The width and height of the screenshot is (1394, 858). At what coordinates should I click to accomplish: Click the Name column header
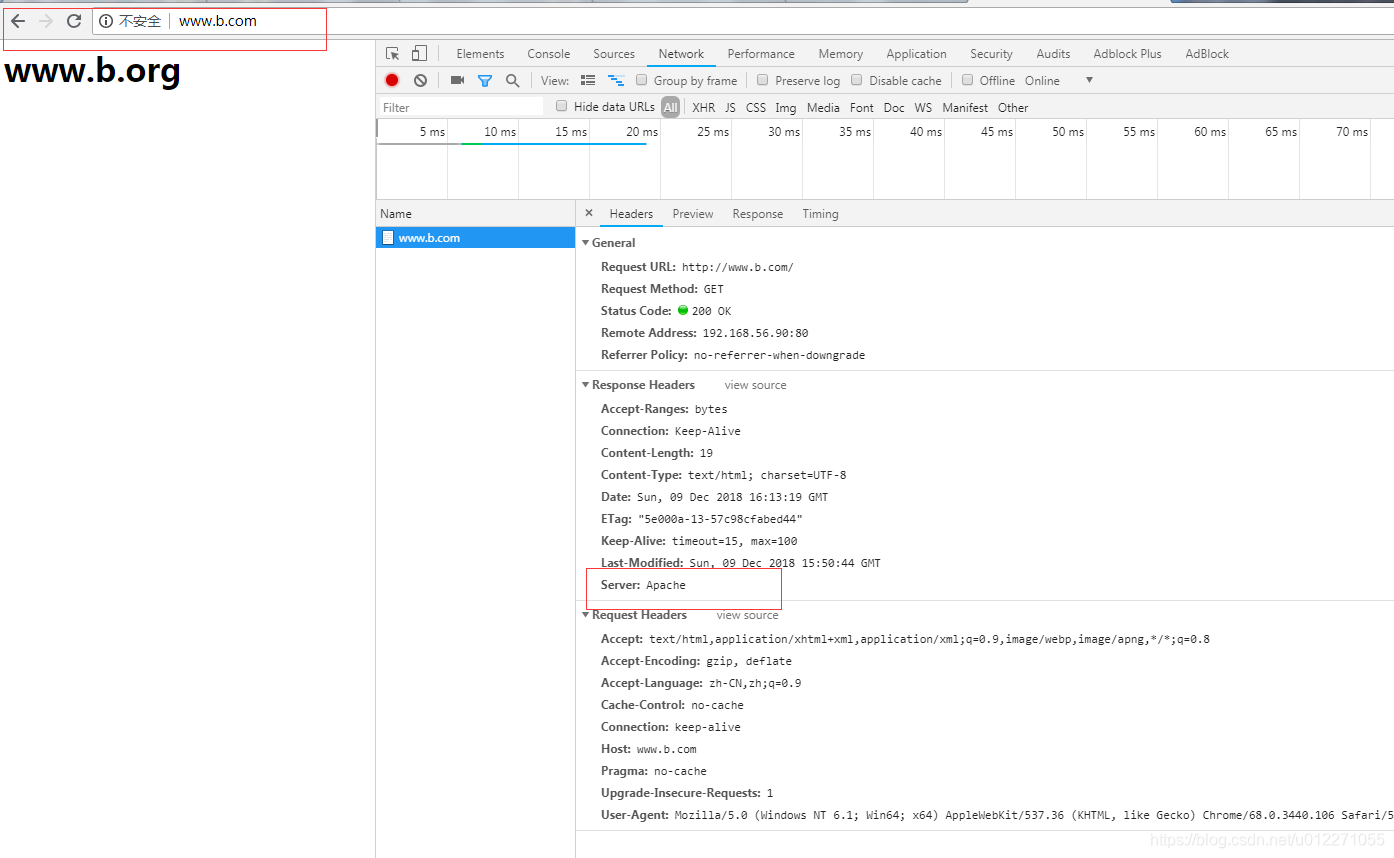point(475,214)
